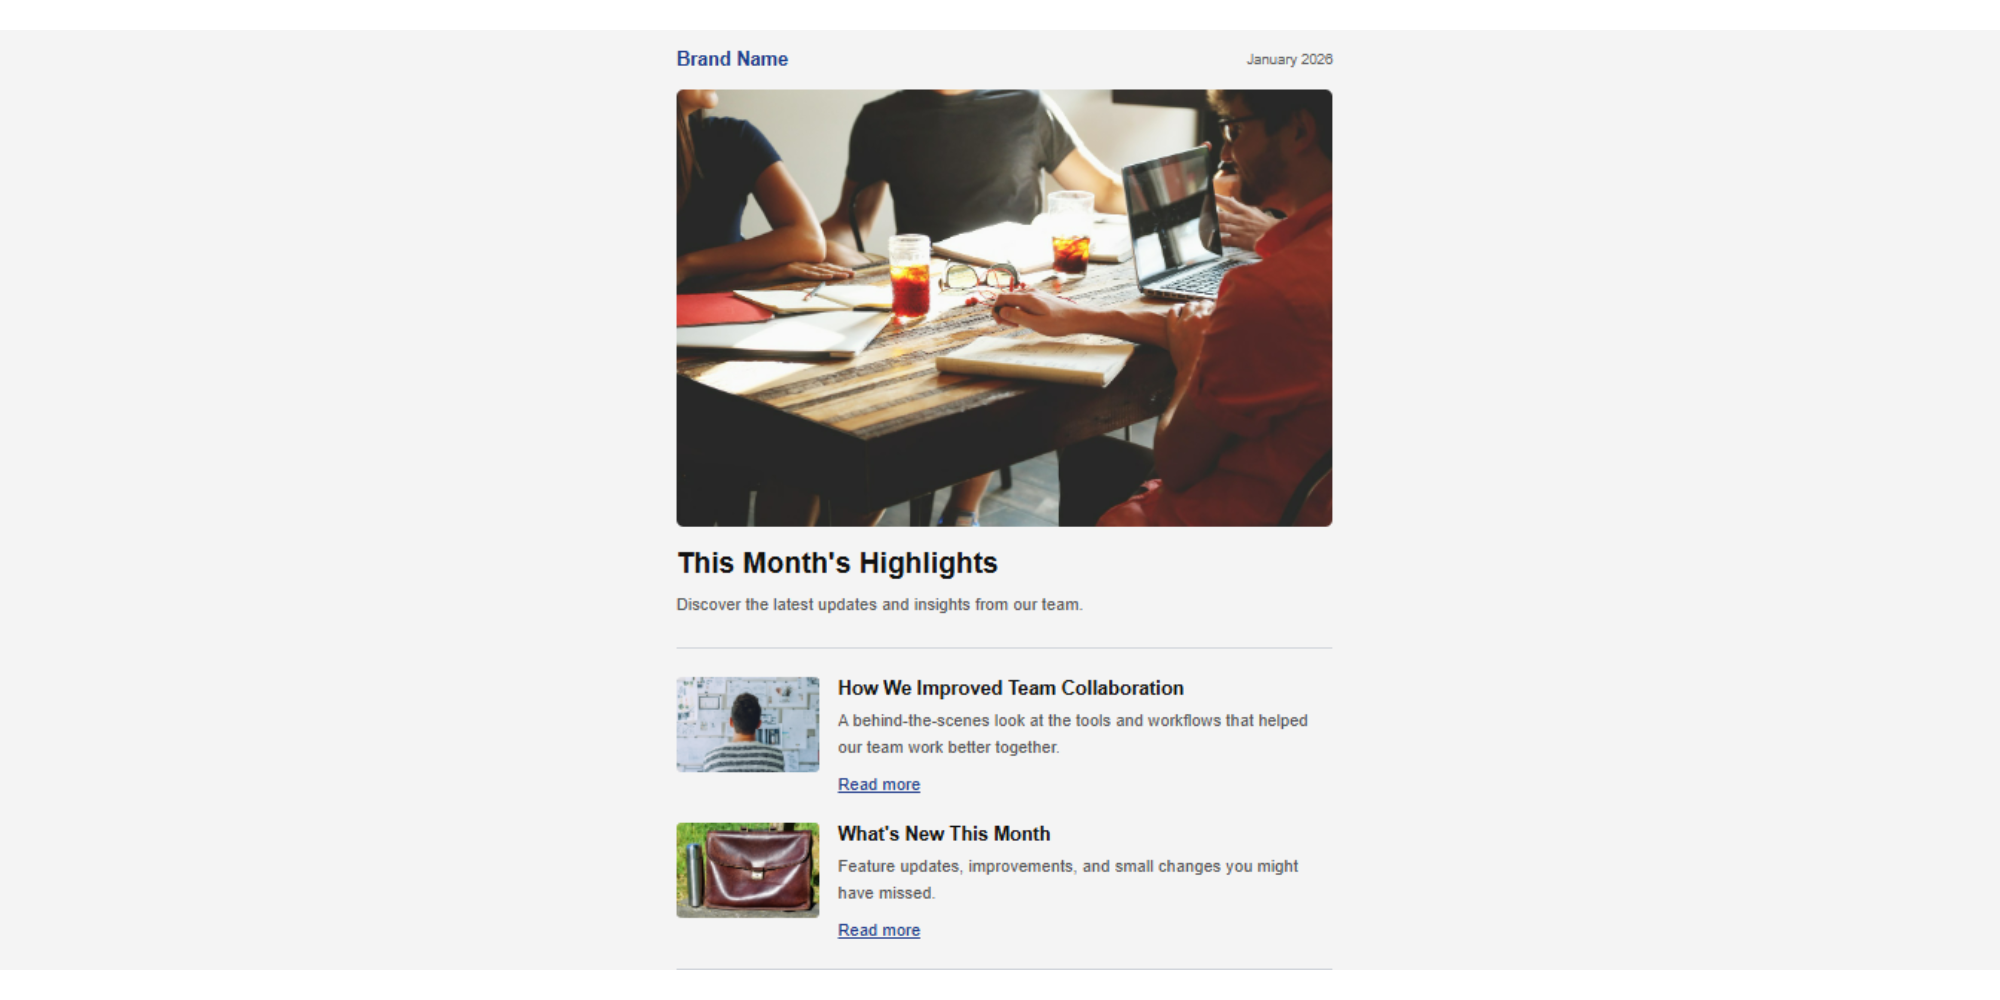Click the red notebook in hero photo
The image size is (2000, 1000).
coord(722,309)
